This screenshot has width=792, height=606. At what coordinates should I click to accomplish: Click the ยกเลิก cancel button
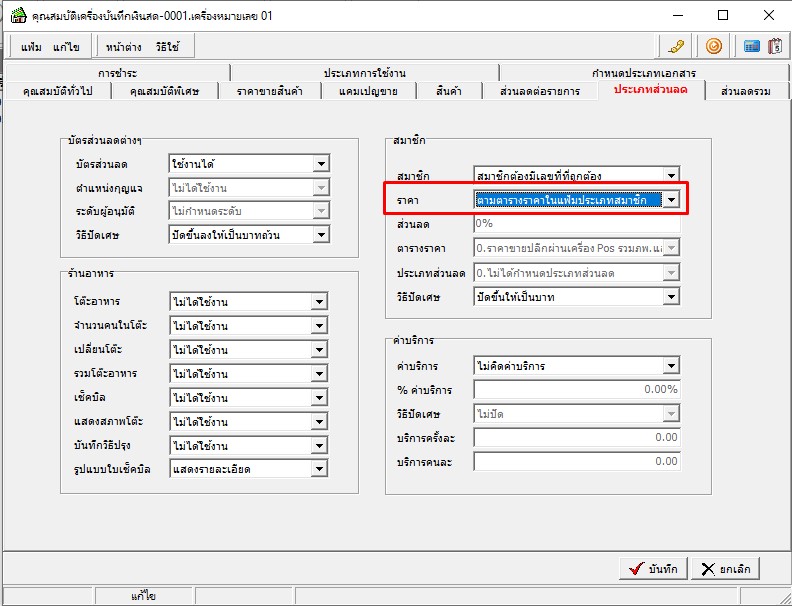click(725, 568)
